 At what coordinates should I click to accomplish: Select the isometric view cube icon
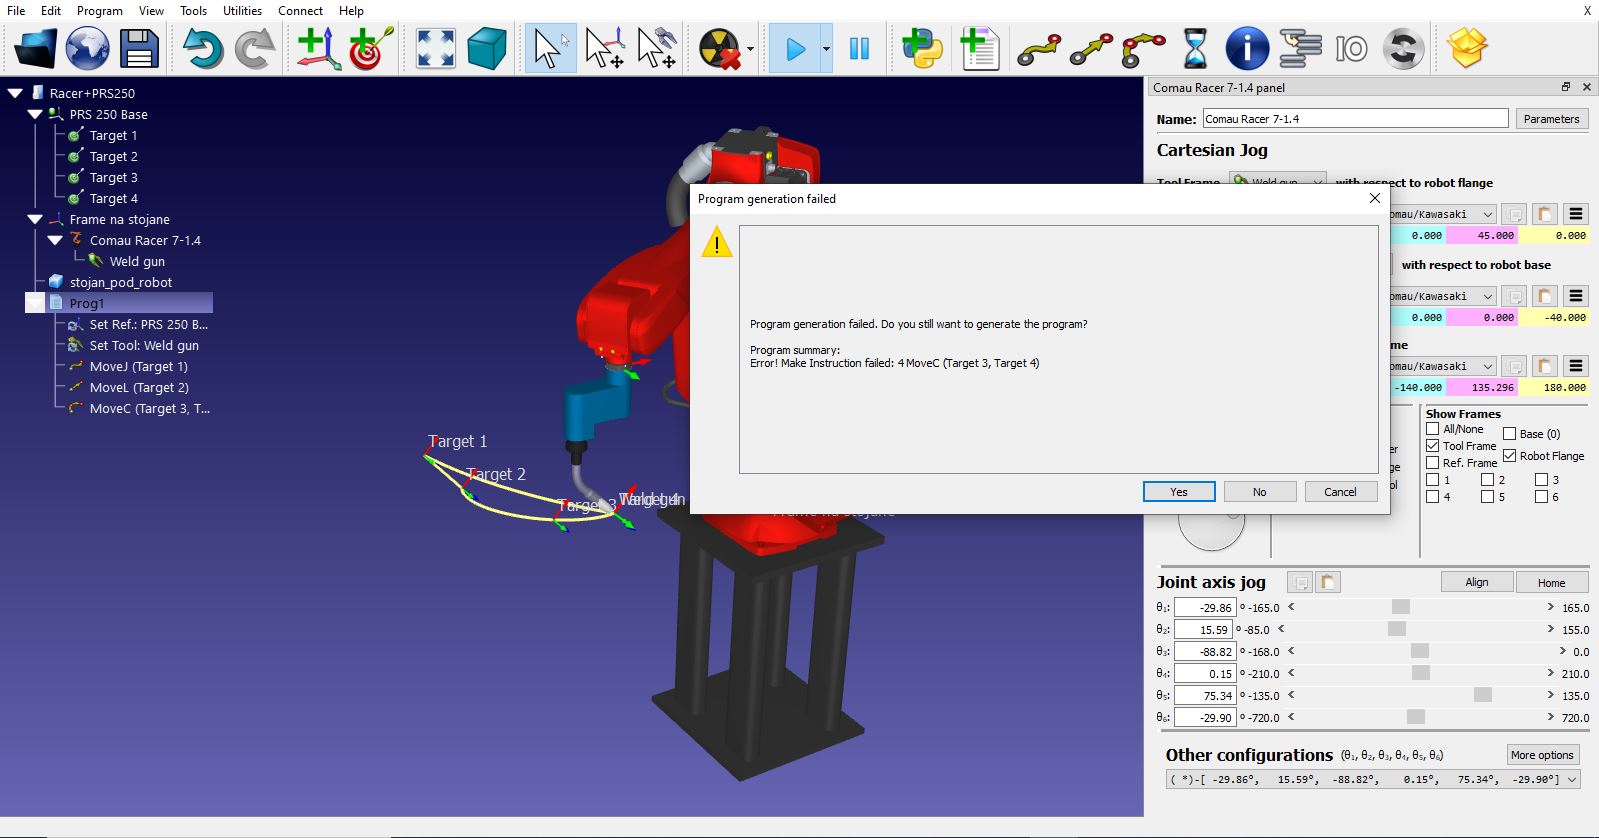pyautogui.click(x=487, y=48)
